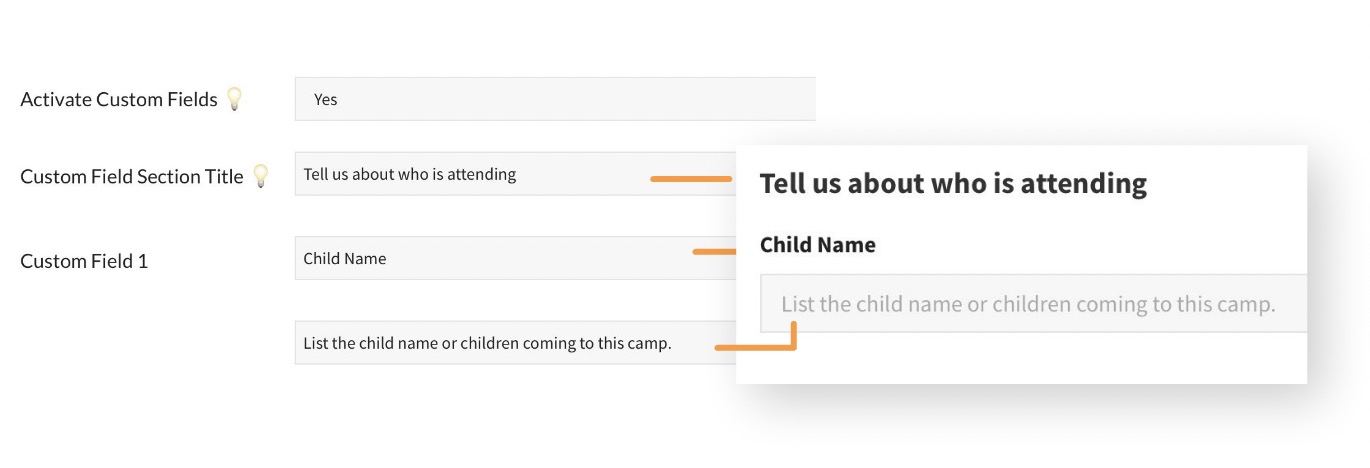Click the Activate Custom Fields label text
The image size is (1370, 468).
(x=118, y=99)
